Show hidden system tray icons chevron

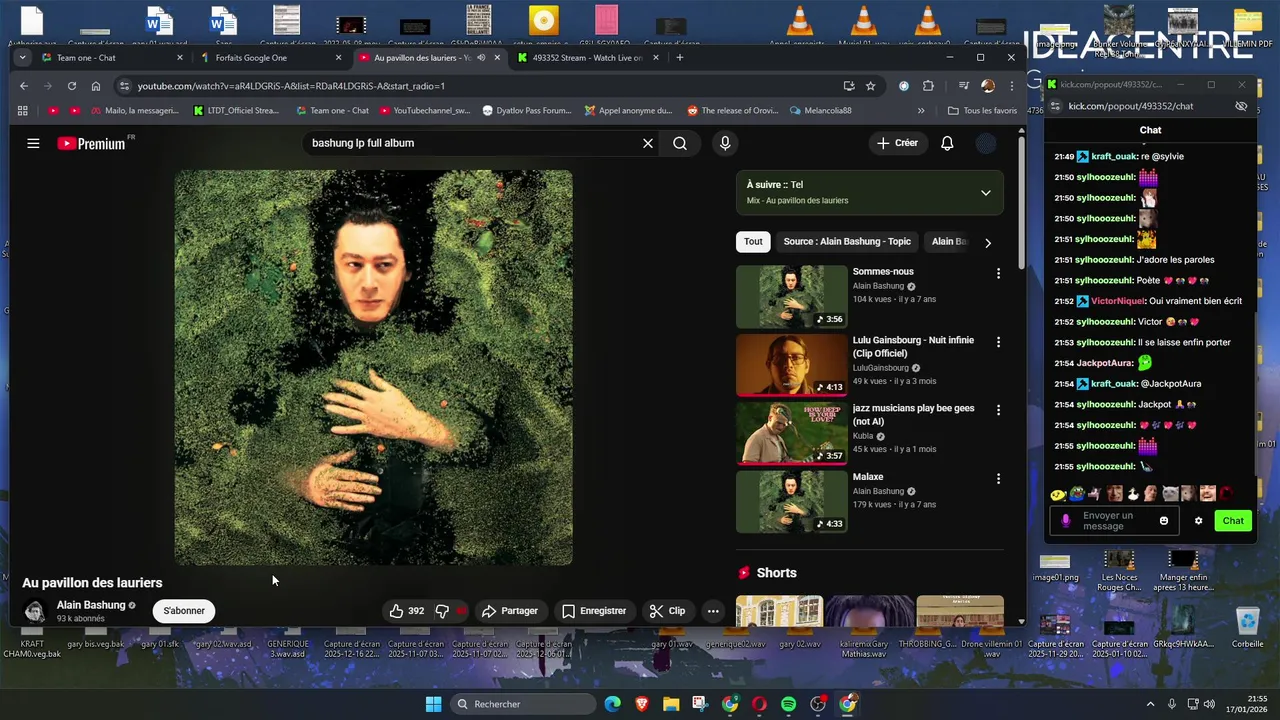tap(1151, 704)
